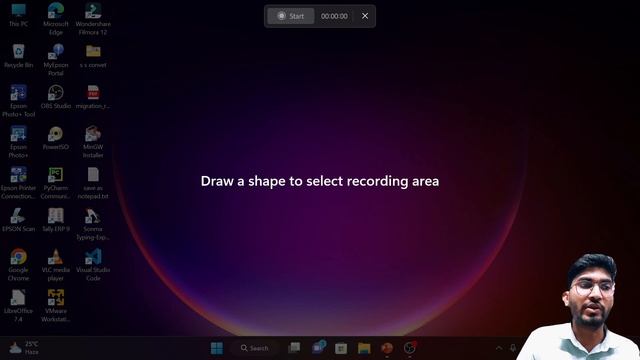
Task: Open the Windows Start menu
Action: click(217, 348)
